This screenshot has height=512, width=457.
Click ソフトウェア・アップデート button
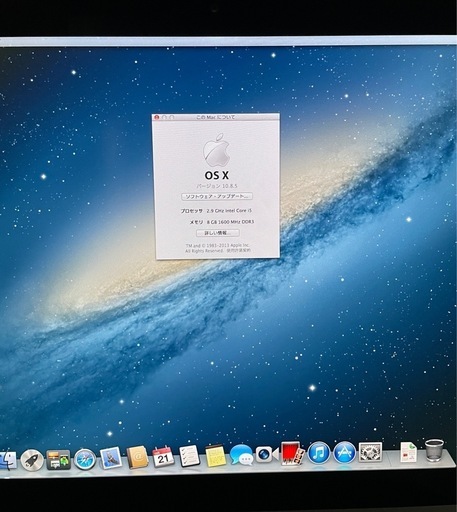pyautogui.click(x=217, y=196)
